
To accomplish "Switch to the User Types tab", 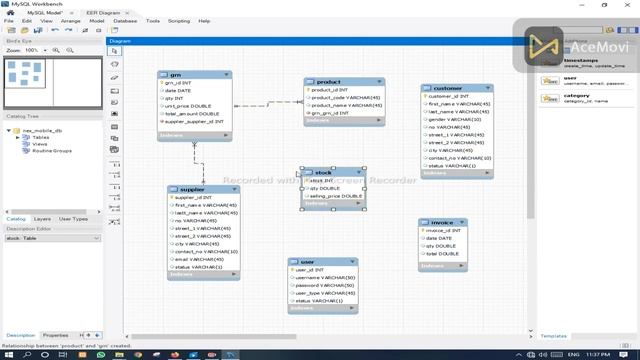I will coord(73,219).
